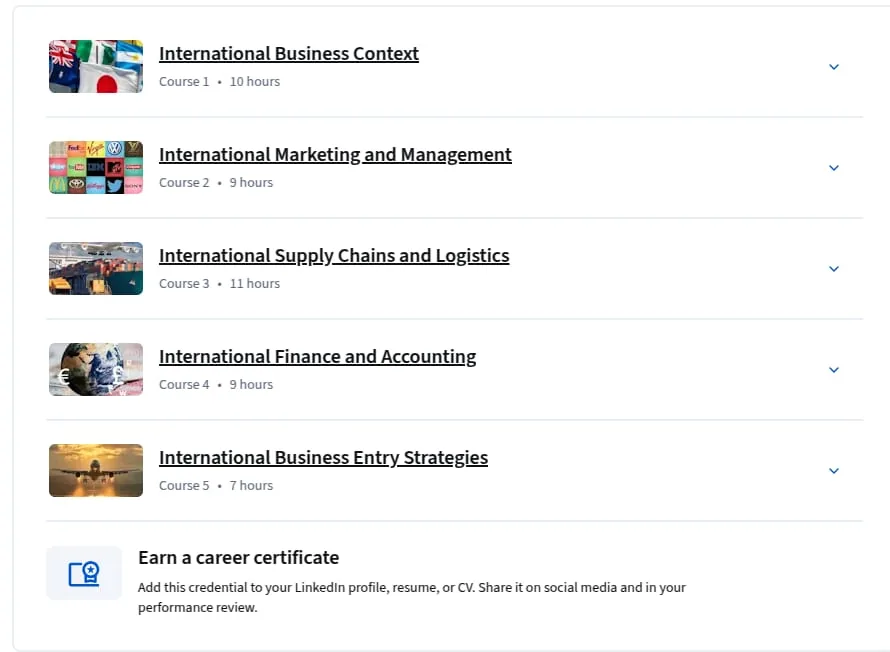This screenshot has width=890, height=652.
Task: Click the career certificate badge icon
Action: pyautogui.click(x=84, y=573)
